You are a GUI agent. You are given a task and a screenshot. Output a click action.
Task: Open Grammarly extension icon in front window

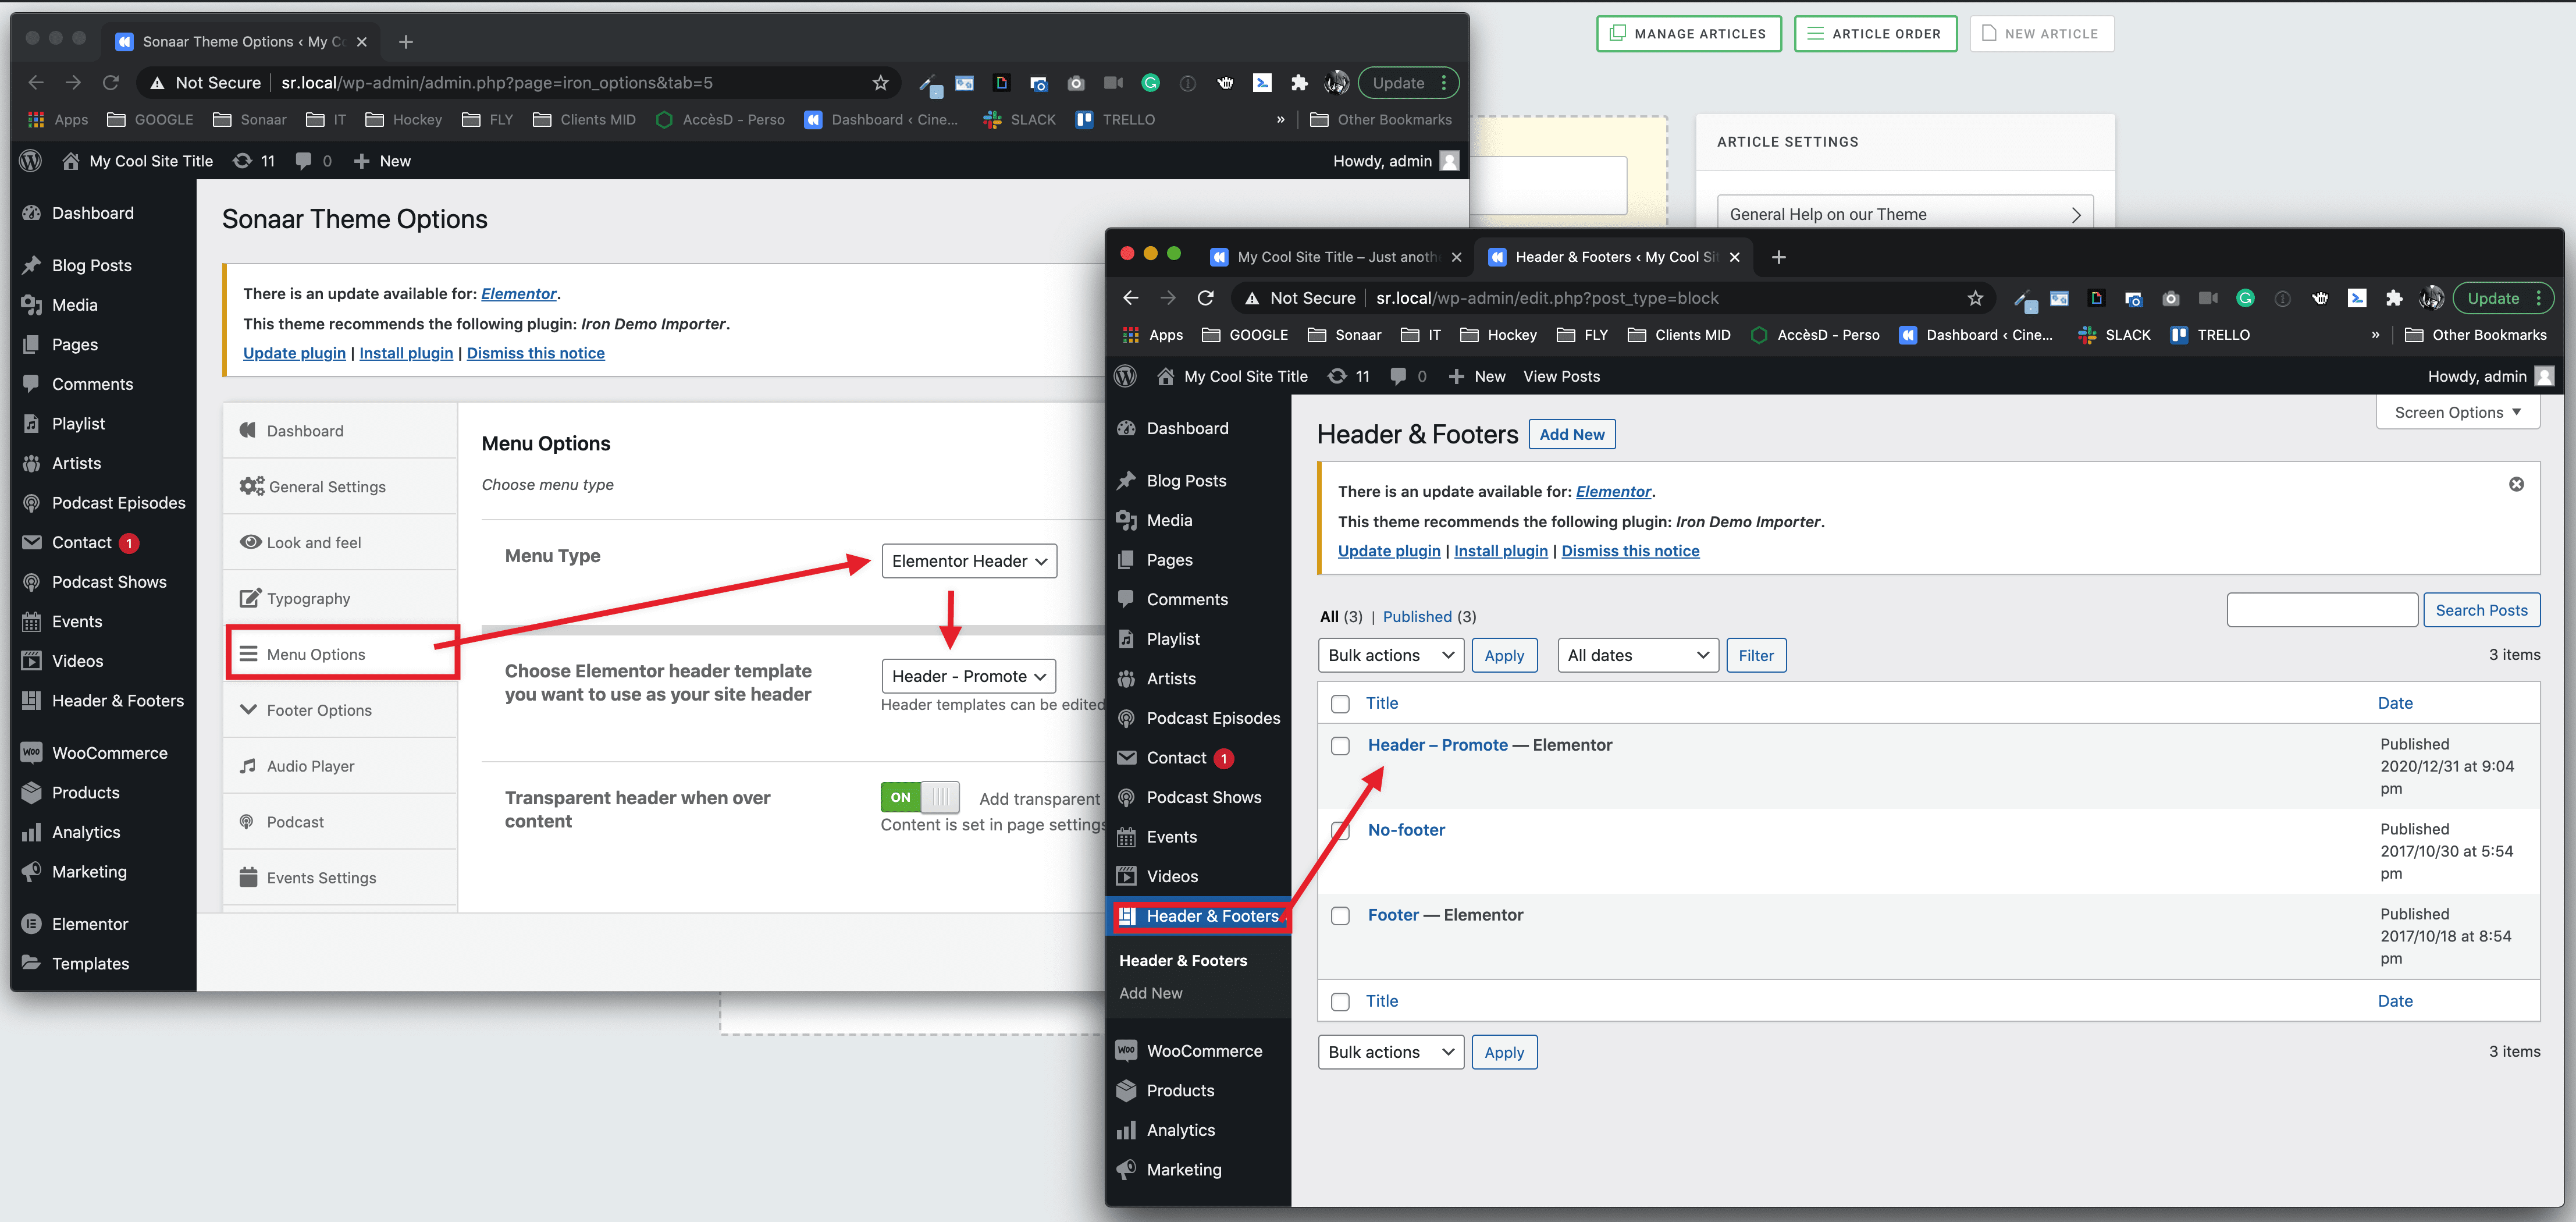point(2245,298)
